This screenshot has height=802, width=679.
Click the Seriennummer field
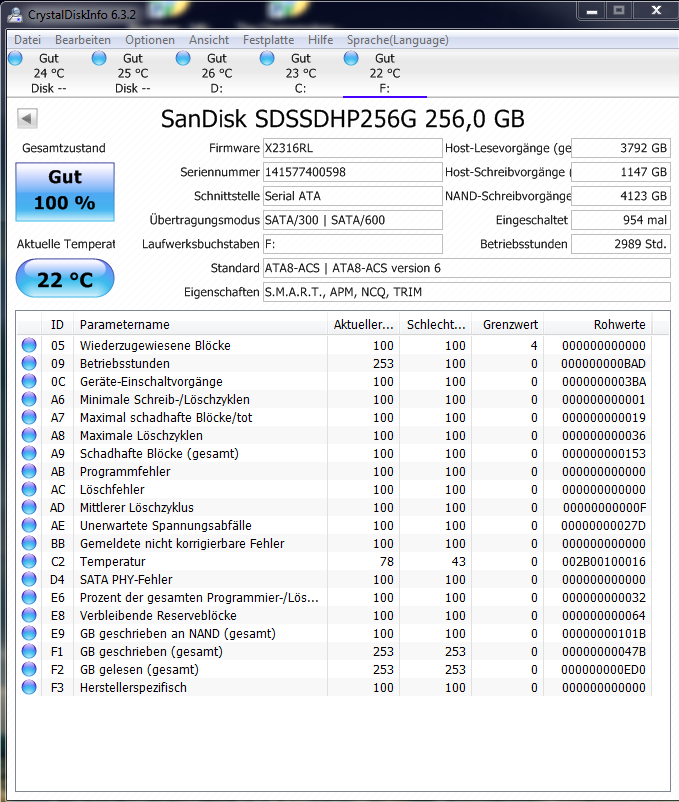(x=353, y=172)
